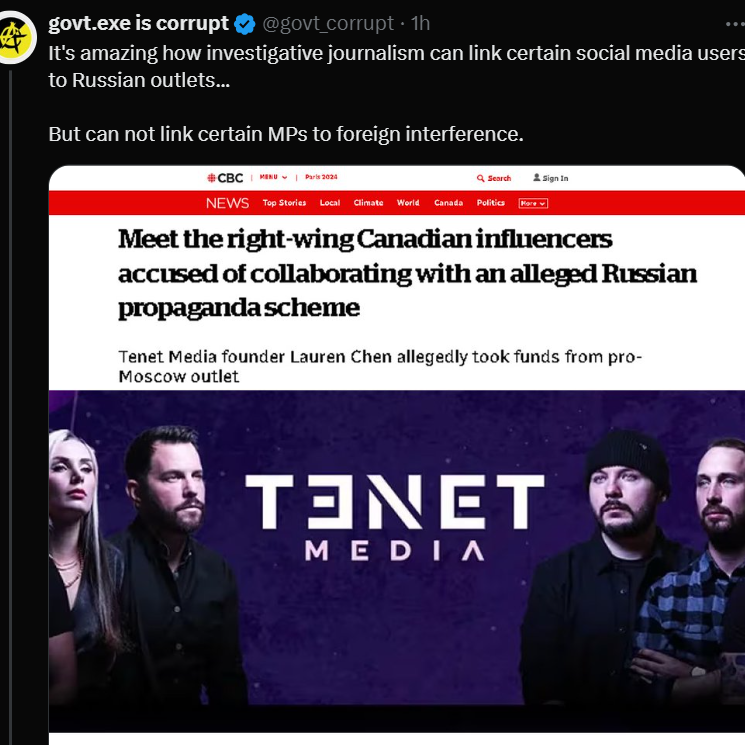Image resolution: width=745 pixels, height=745 pixels.
Task: Select the Politics section
Action: (x=491, y=203)
